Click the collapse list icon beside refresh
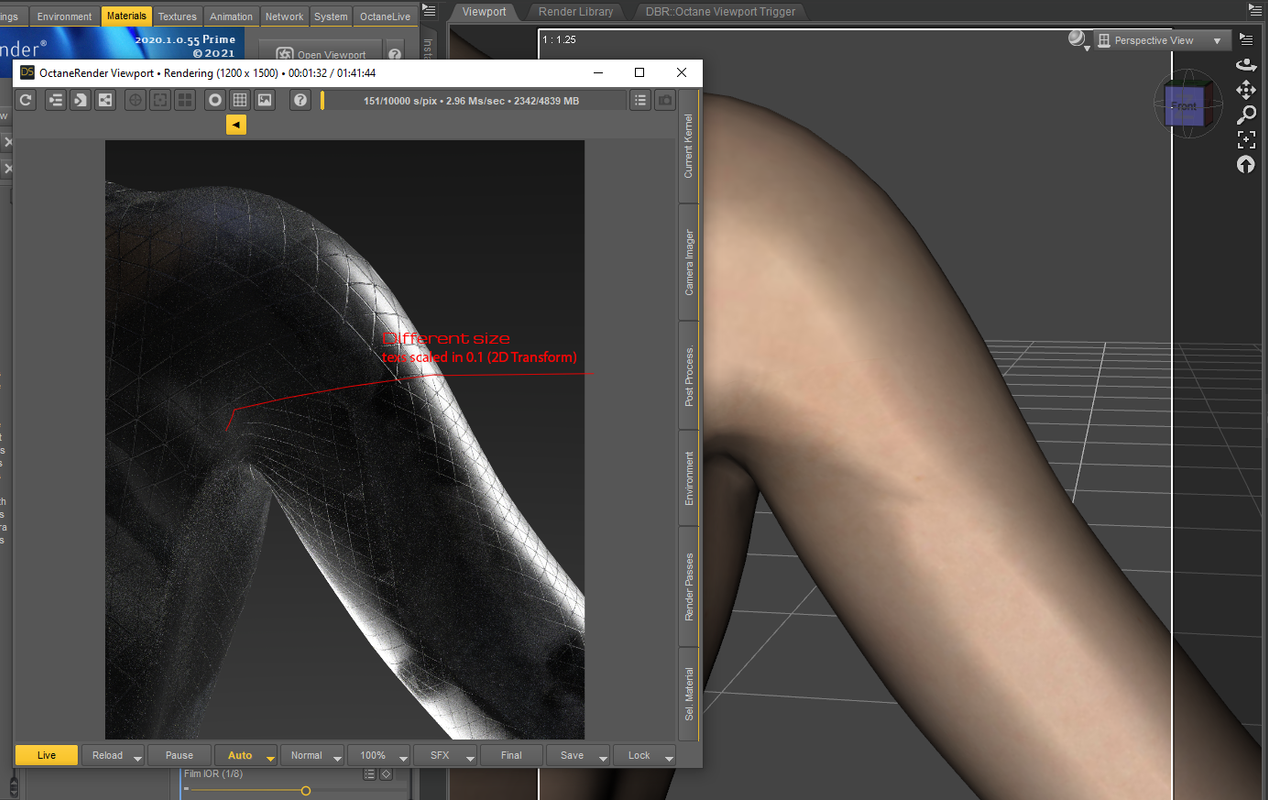The image size is (1268, 800). click(x=54, y=100)
